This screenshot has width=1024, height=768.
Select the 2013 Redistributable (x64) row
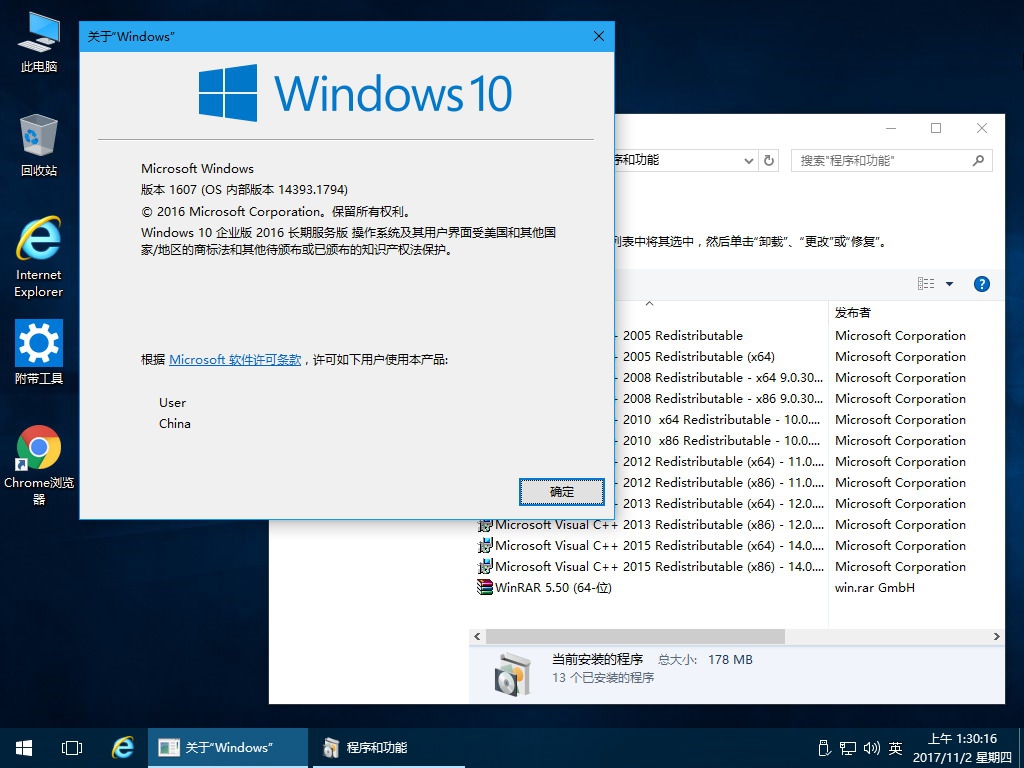click(x=720, y=504)
